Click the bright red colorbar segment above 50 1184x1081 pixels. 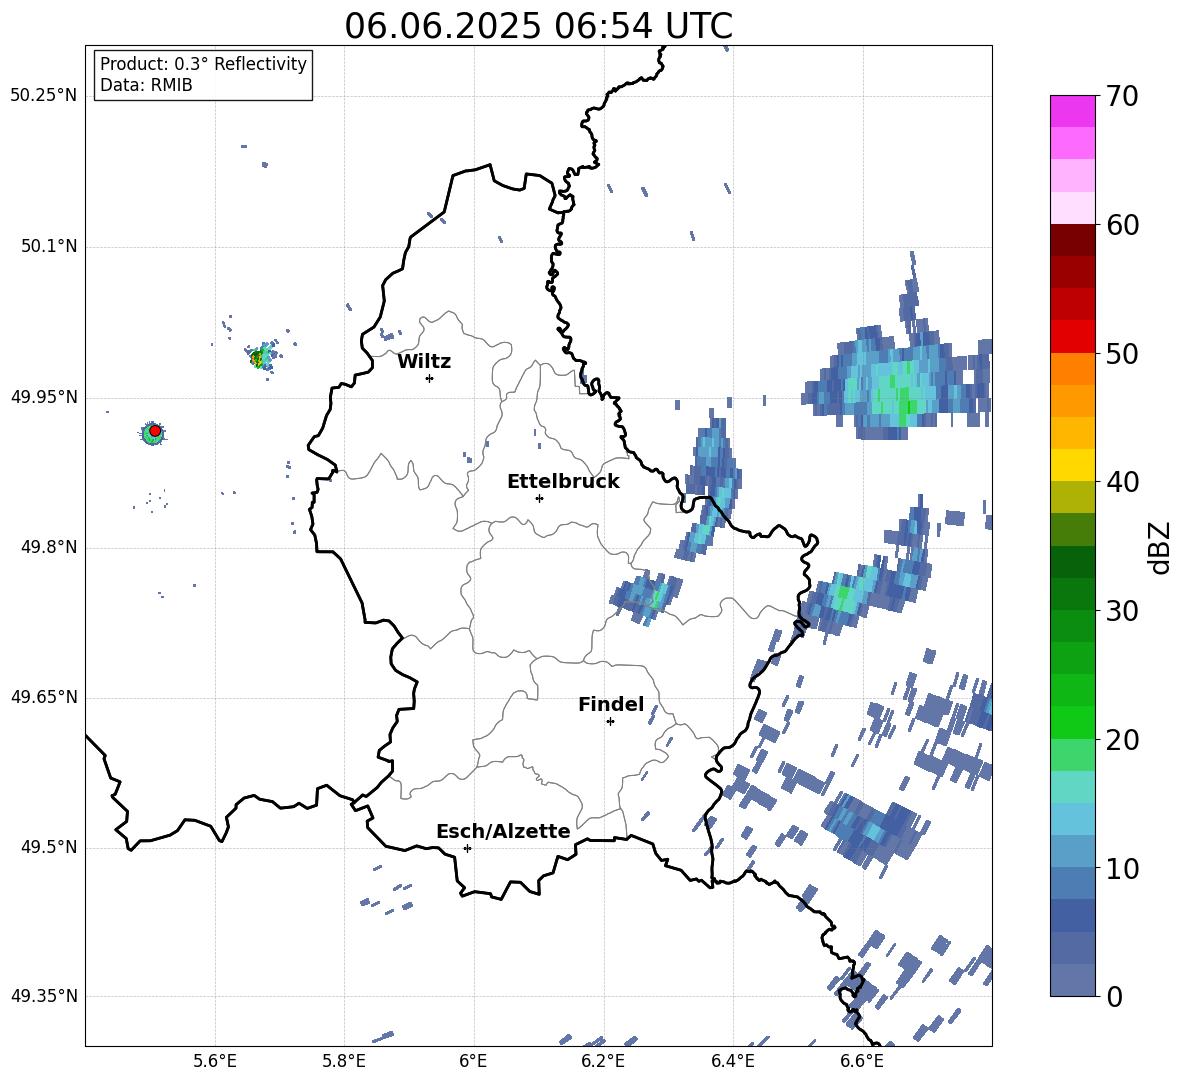coord(1072,337)
